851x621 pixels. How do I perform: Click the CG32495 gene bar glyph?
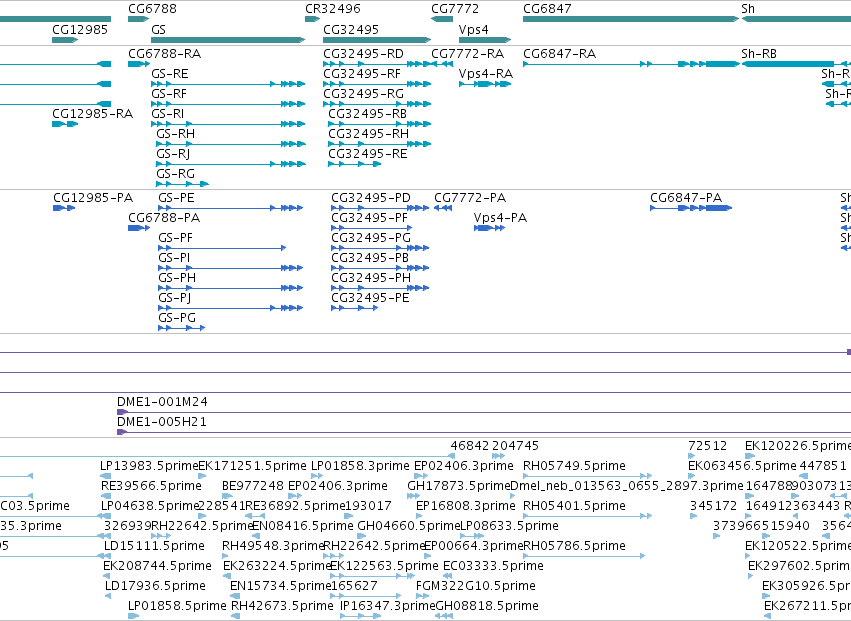coord(377,40)
